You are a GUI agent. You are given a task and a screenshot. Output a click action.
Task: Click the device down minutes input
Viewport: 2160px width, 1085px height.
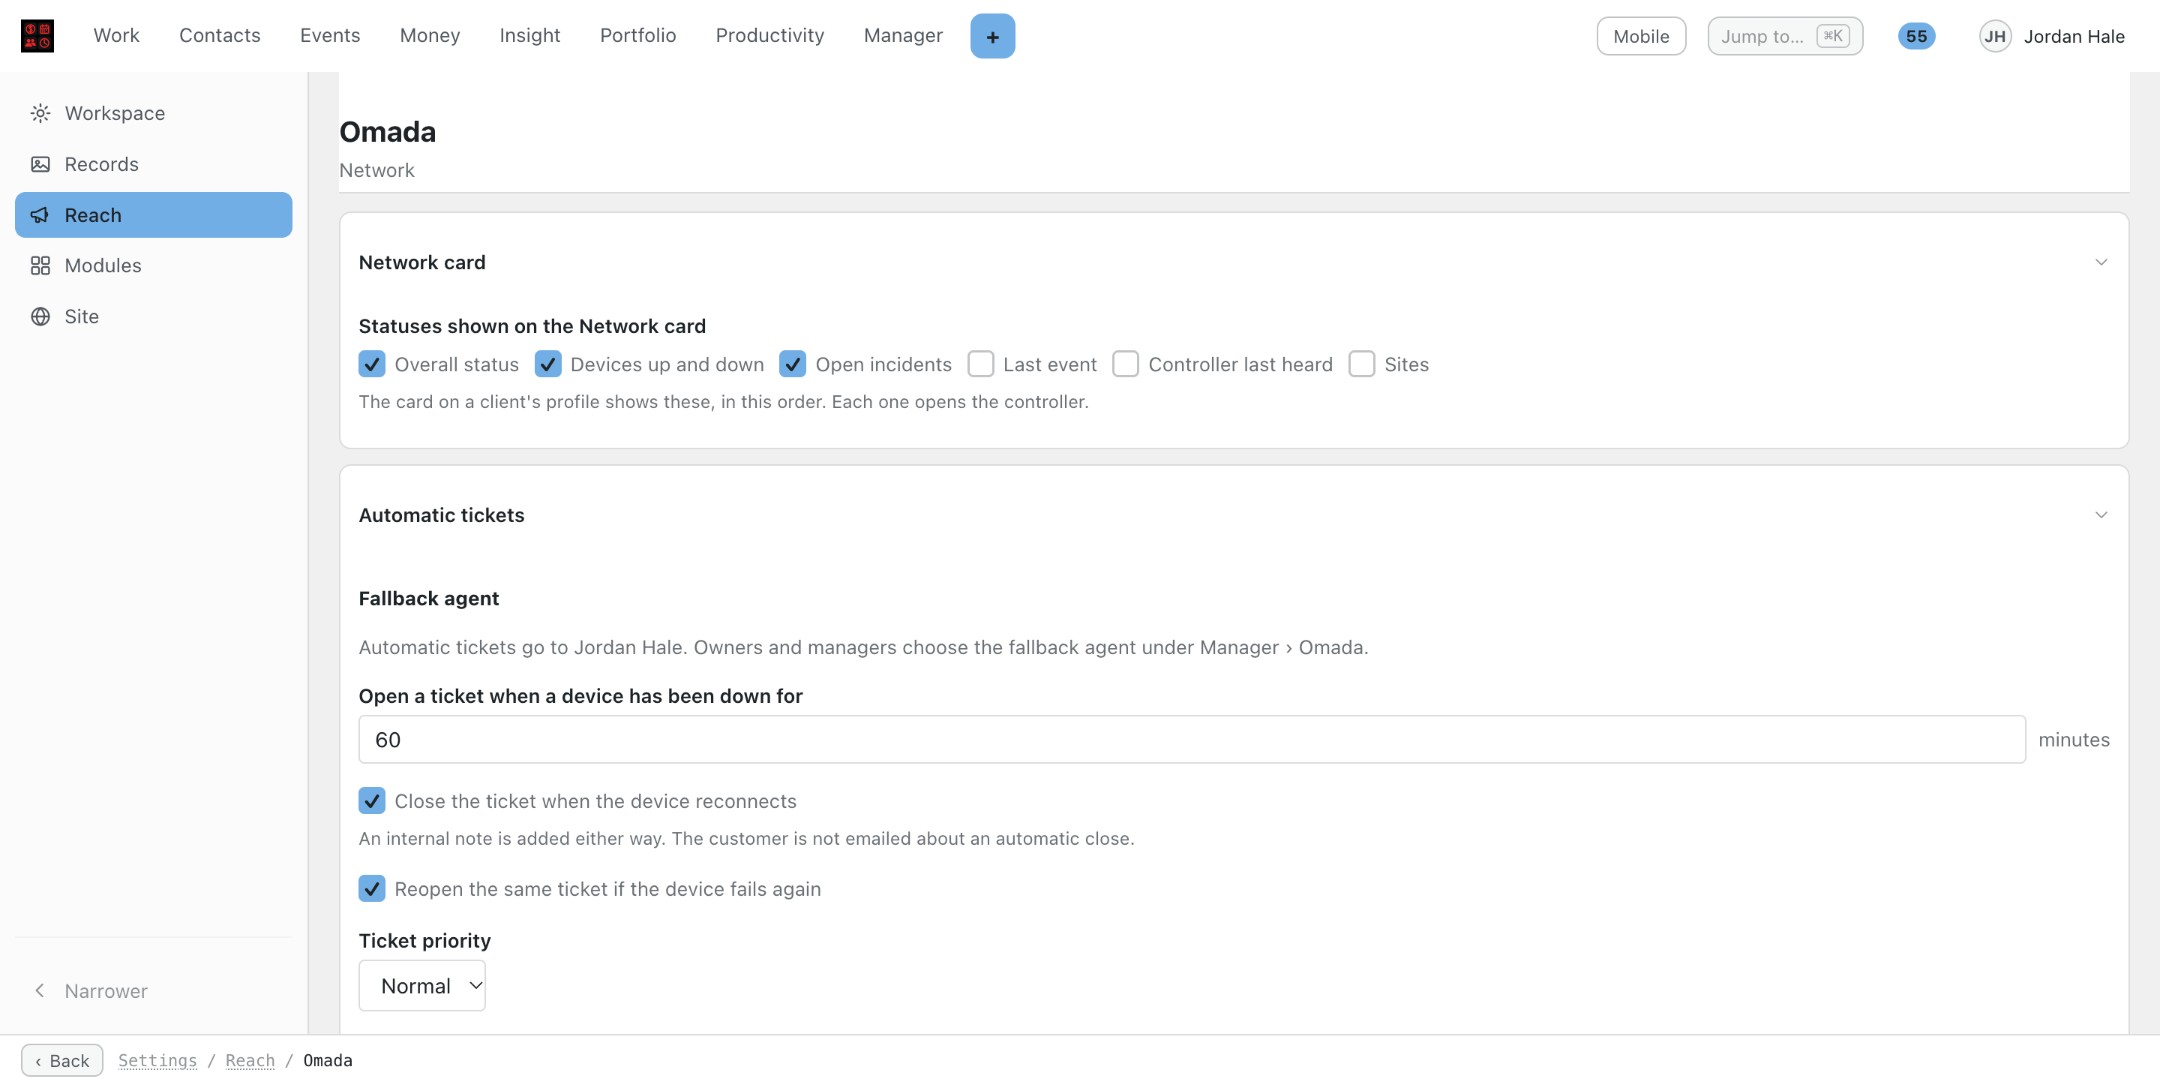(1192, 740)
